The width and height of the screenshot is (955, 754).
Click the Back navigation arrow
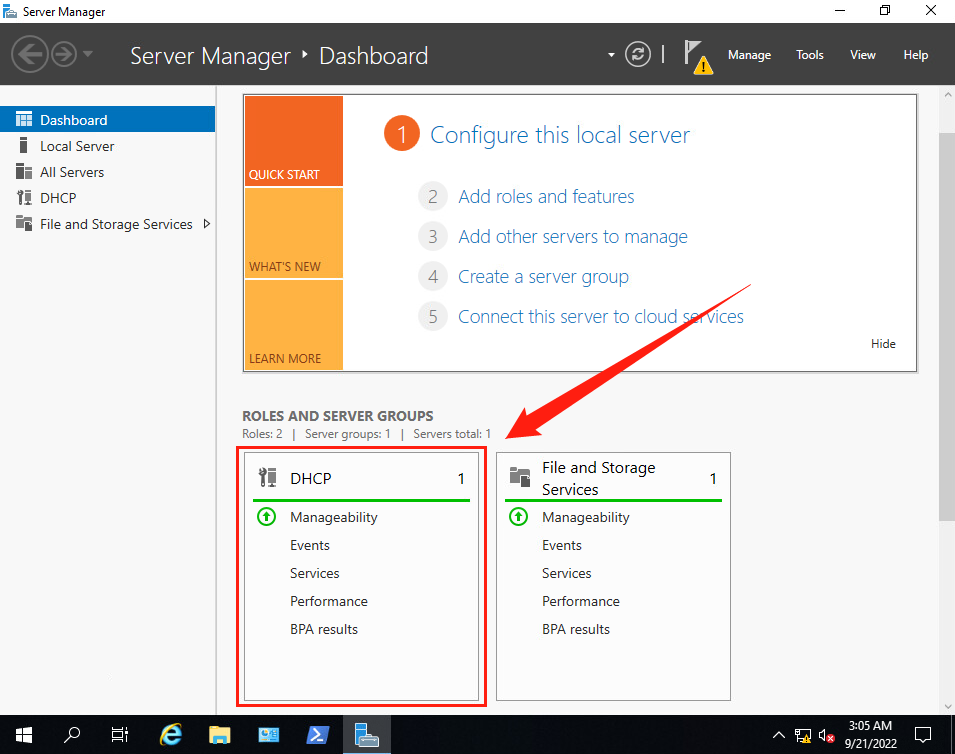[x=30, y=55]
